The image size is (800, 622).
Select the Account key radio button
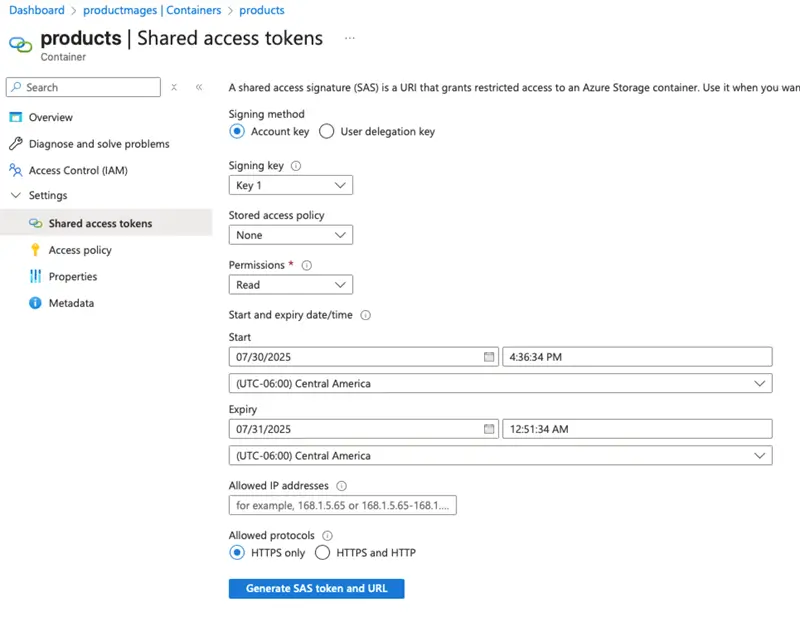(237, 131)
